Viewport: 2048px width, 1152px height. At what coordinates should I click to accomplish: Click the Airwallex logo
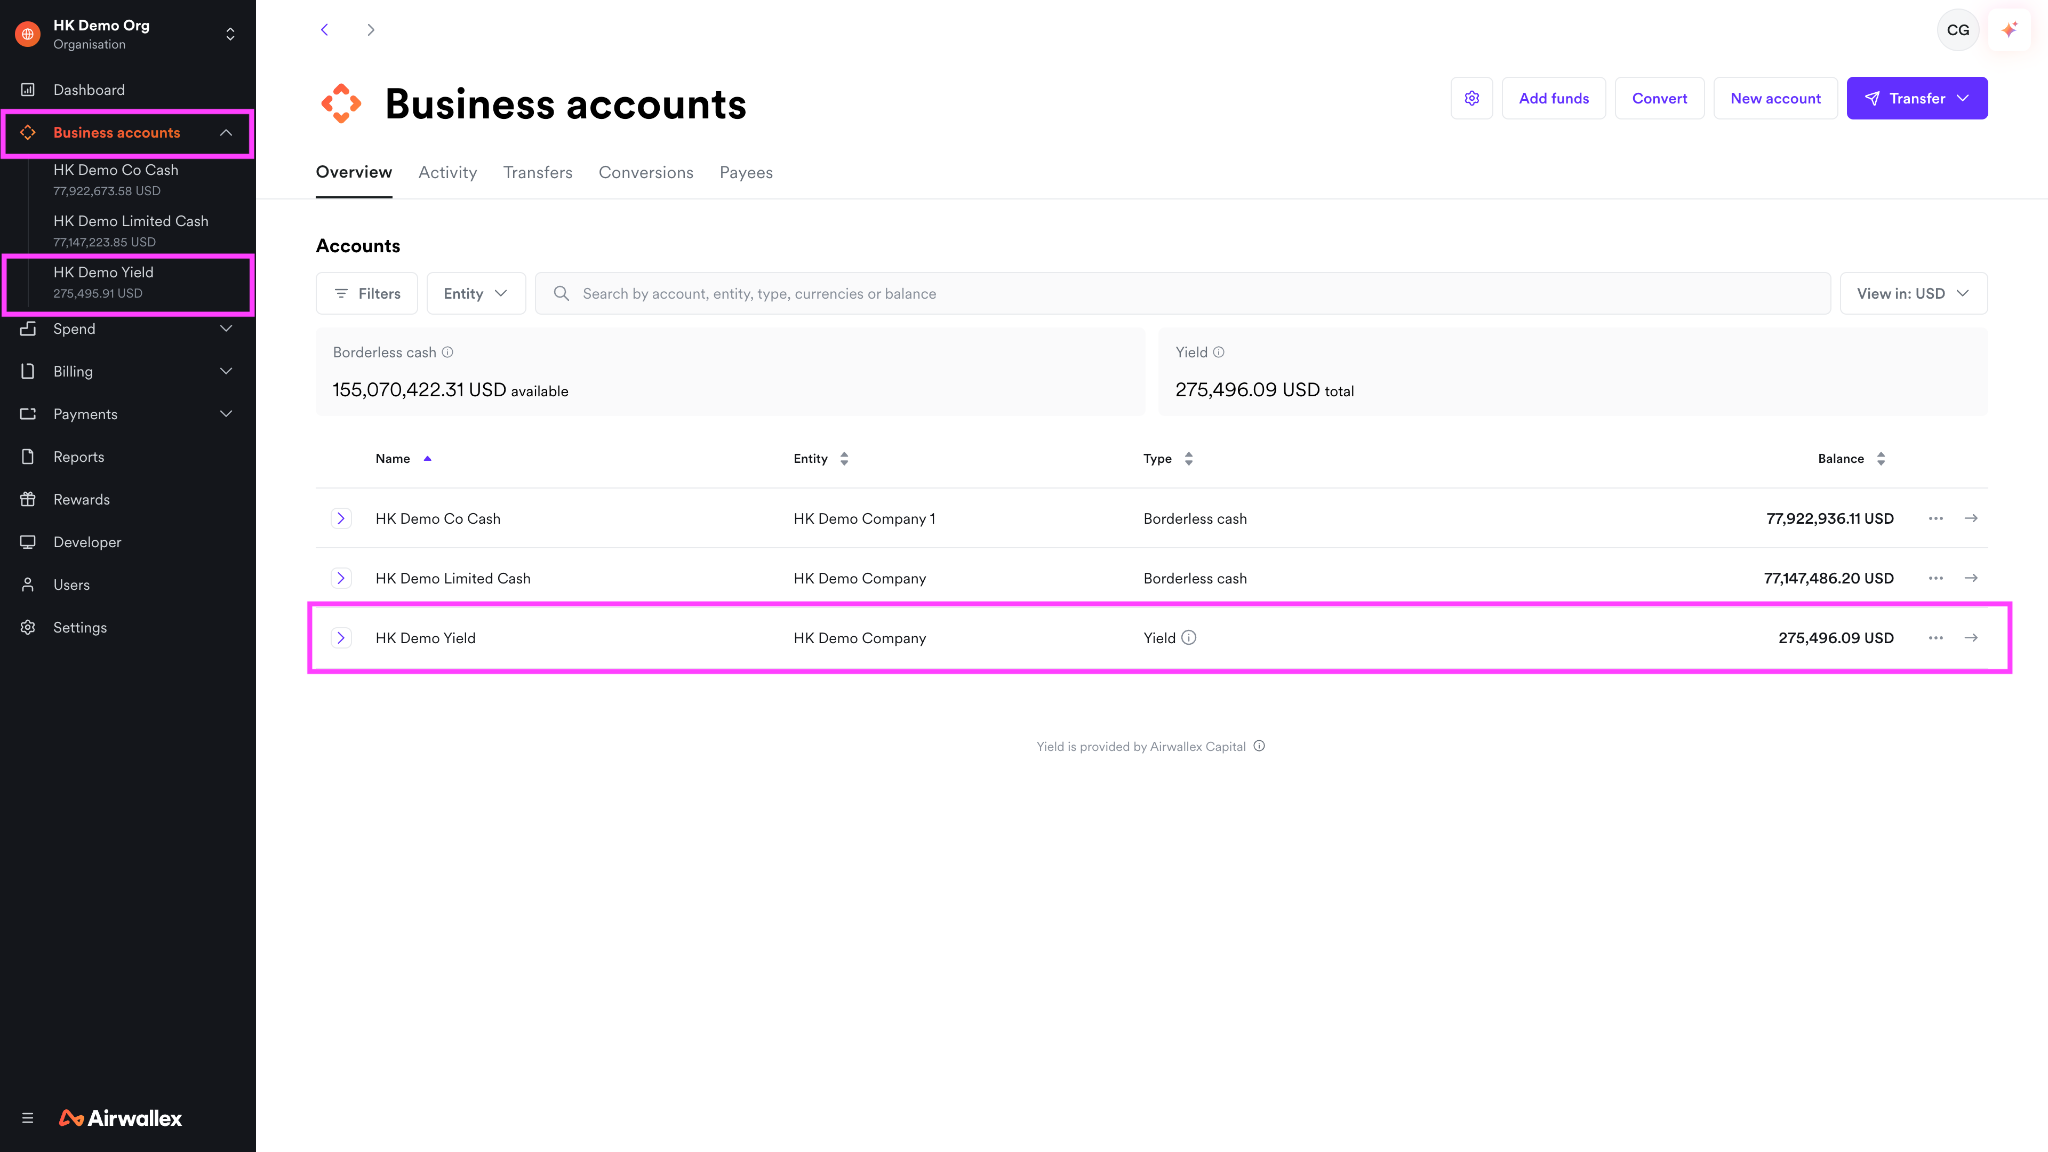(x=120, y=1118)
